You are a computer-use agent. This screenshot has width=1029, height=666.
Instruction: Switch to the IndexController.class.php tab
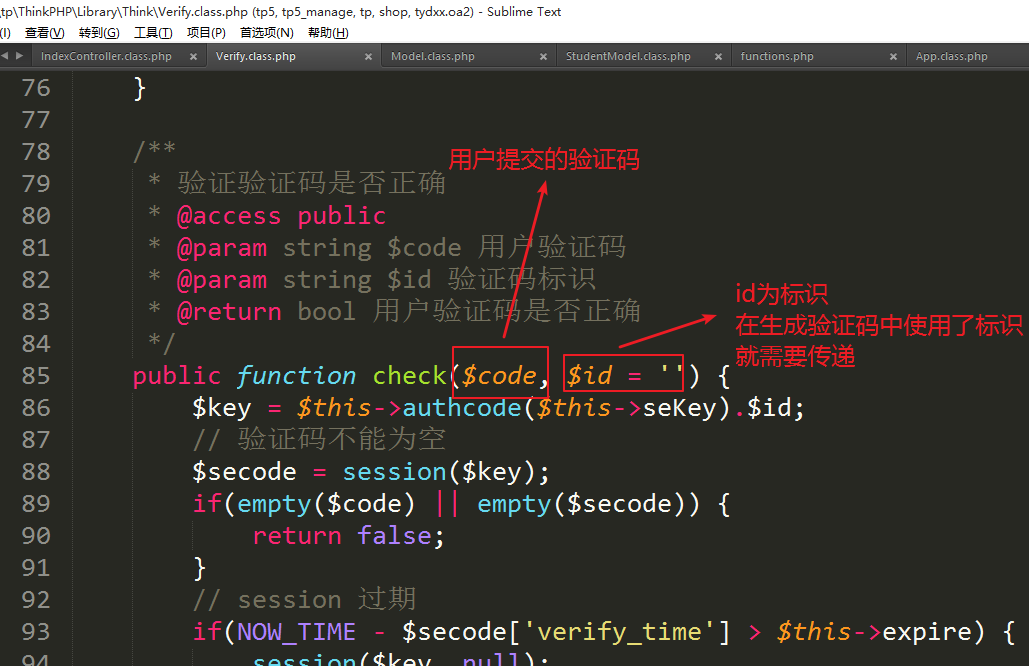pos(106,57)
